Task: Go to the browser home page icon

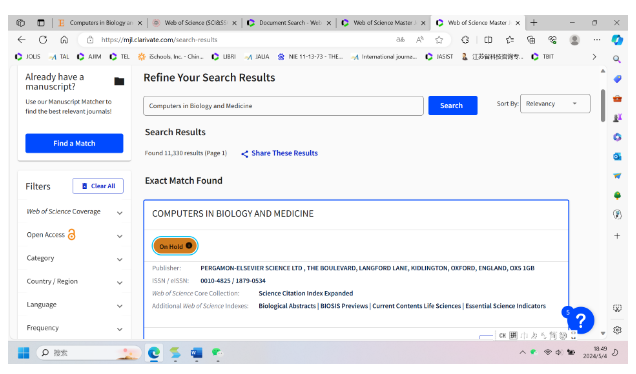Action: pos(64,40)
